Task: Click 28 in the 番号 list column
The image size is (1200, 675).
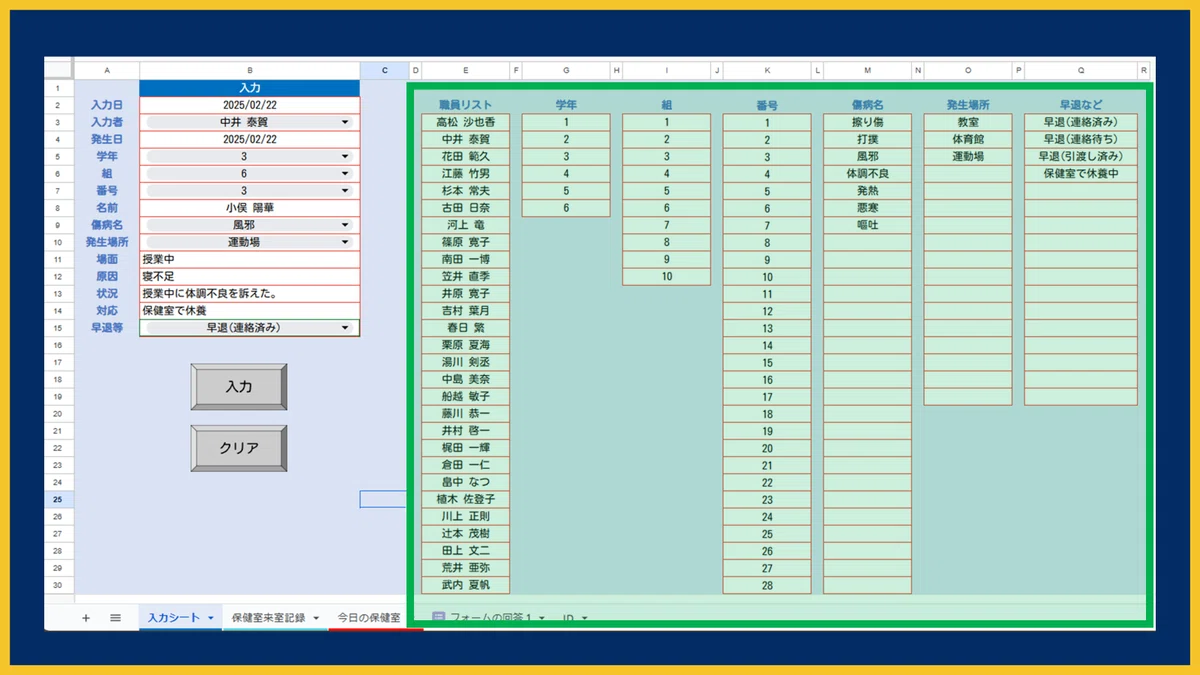Action: point(767,585)
